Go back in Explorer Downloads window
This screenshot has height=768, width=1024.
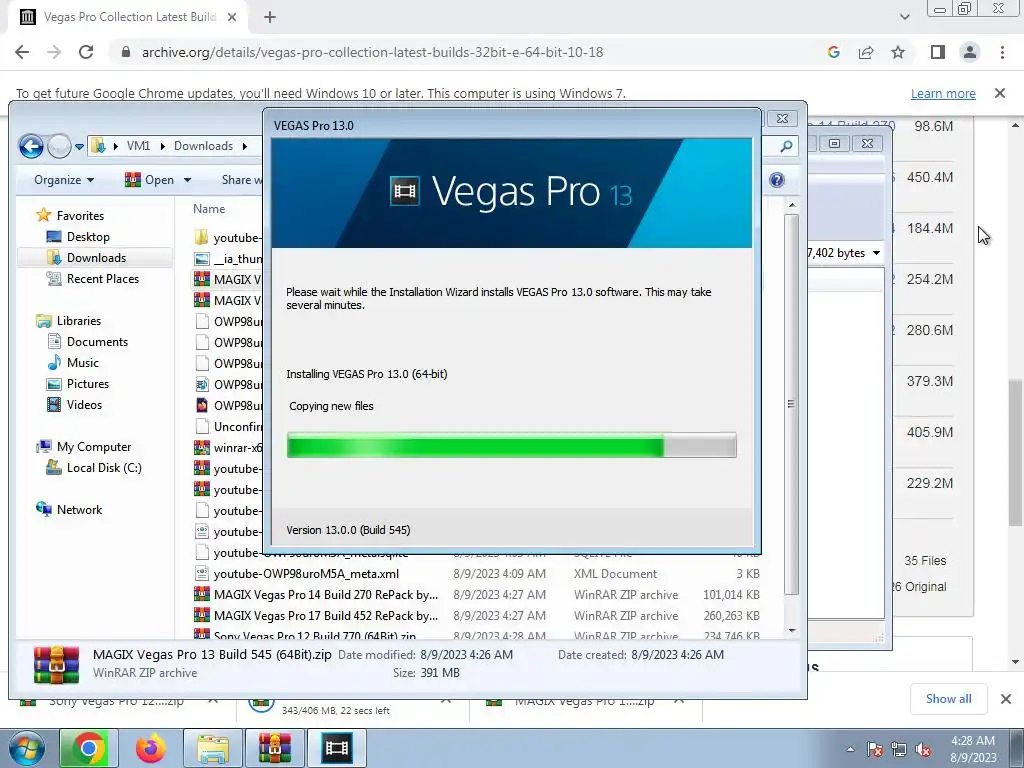[31, 146]
